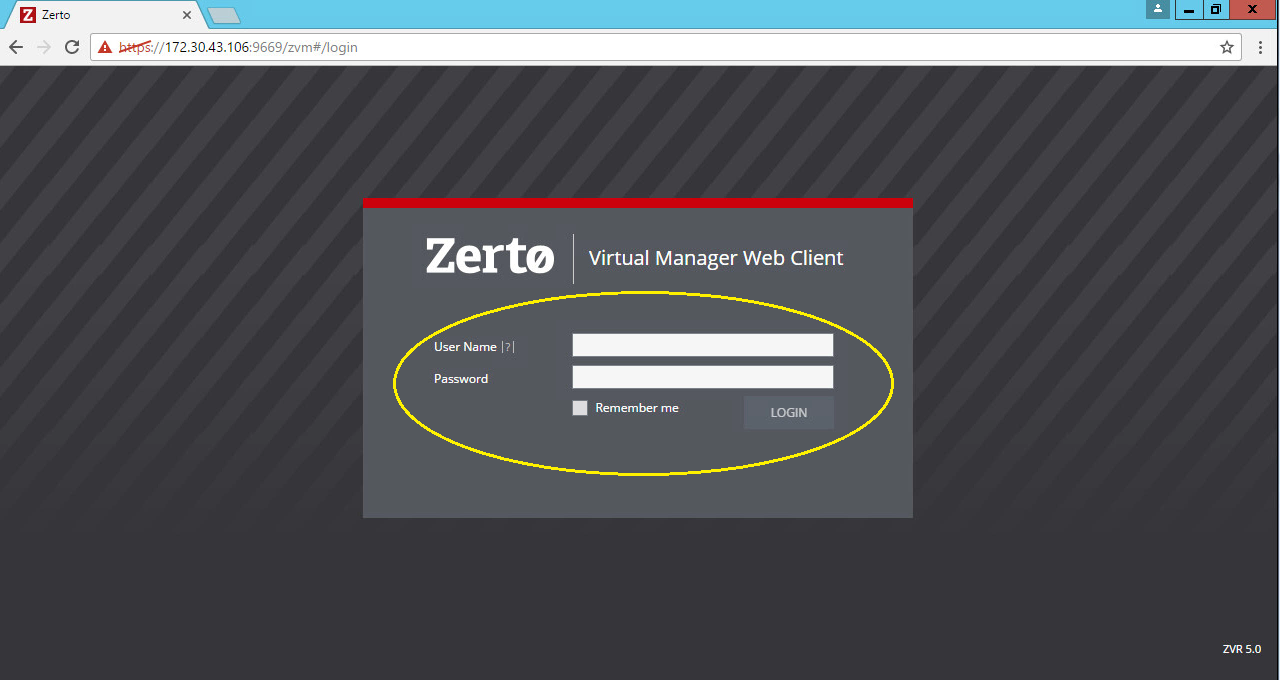
Task: Open the red not-secure certificate warning icon
Action: coord(105,47)
